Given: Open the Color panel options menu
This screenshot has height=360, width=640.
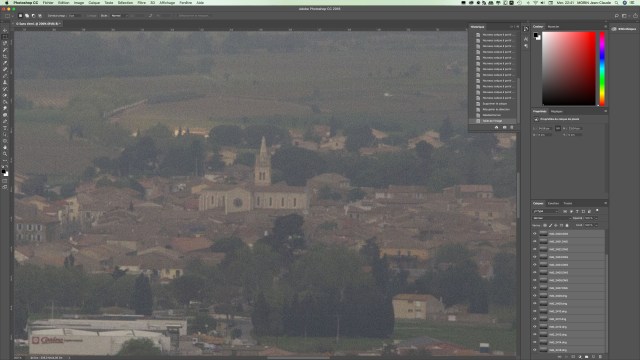Looking at the screenshot, I should pos(606,27).
